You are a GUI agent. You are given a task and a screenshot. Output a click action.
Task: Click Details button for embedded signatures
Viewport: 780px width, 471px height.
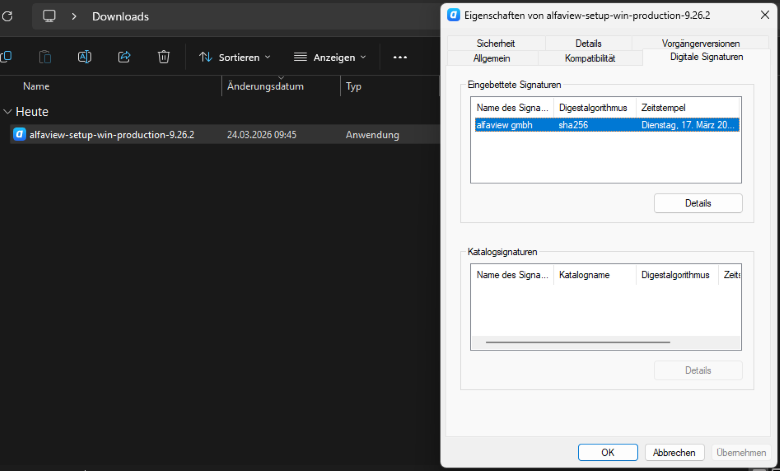[698, 203]
